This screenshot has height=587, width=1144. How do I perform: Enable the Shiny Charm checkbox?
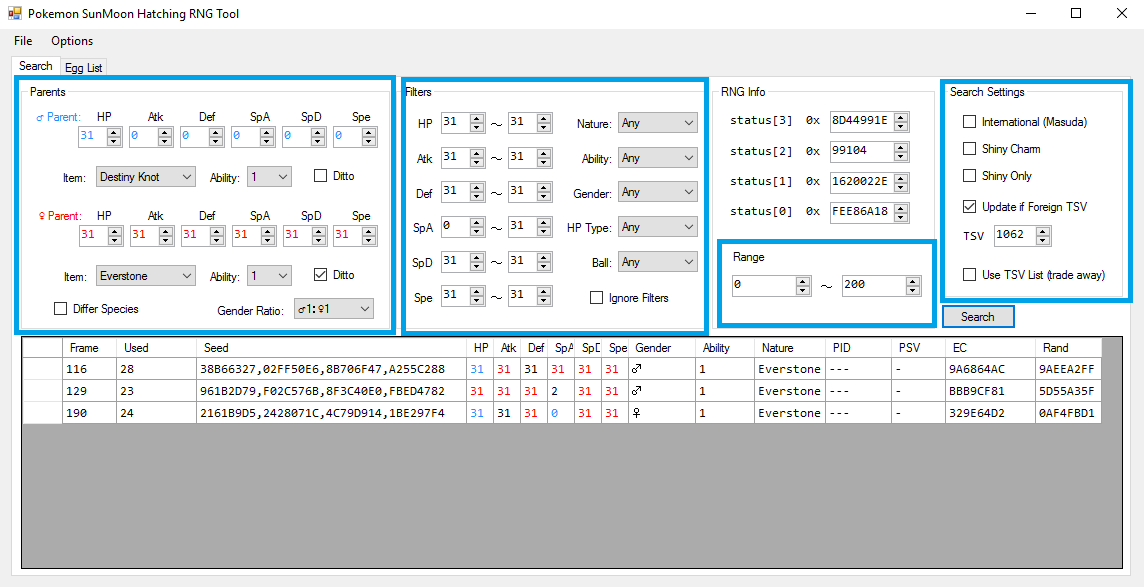(969, 149)
